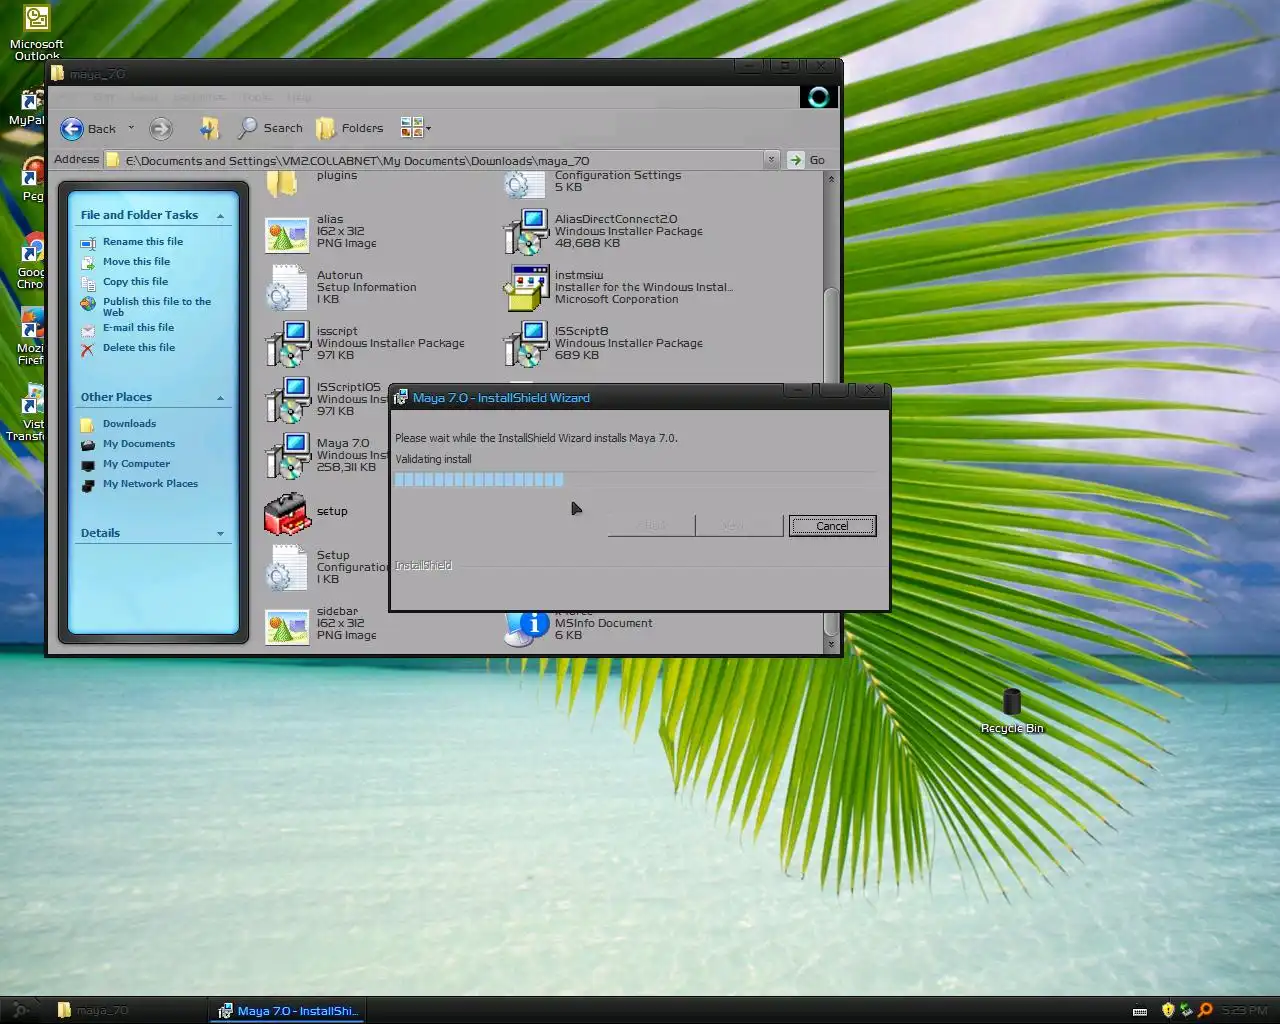1280x1024 pixels.
Task: Select the MSInfo Document icon
Action: point(525,627)
